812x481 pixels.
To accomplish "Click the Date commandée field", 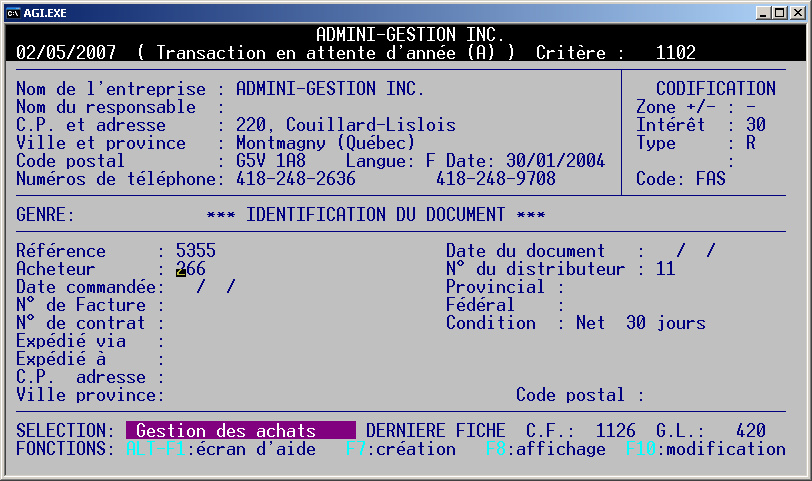I will click(x=215, y=287).
